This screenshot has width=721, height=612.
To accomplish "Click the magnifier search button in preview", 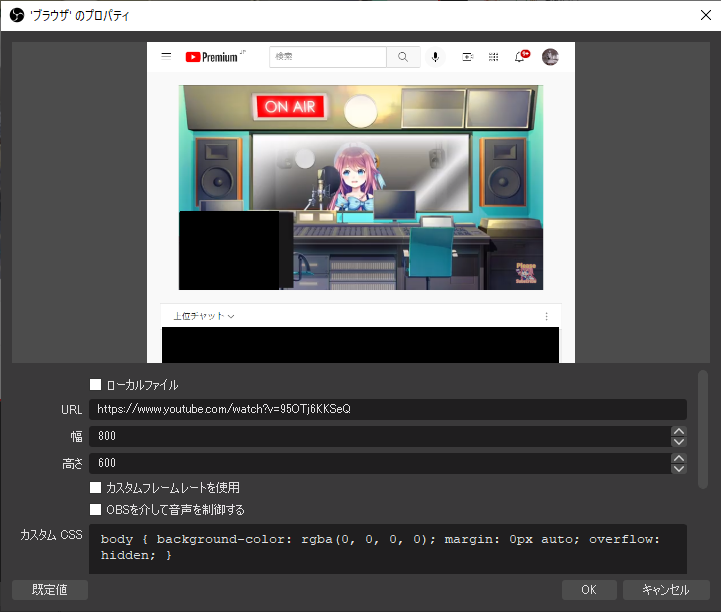I will [403, 57].
